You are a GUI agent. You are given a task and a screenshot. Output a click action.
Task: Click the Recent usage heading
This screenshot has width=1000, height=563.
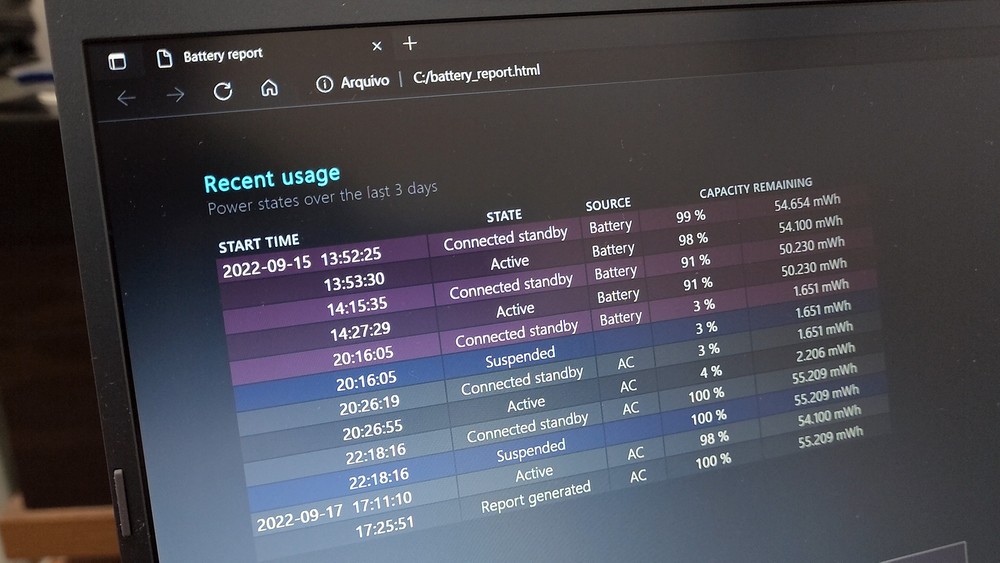click(271, 179)
